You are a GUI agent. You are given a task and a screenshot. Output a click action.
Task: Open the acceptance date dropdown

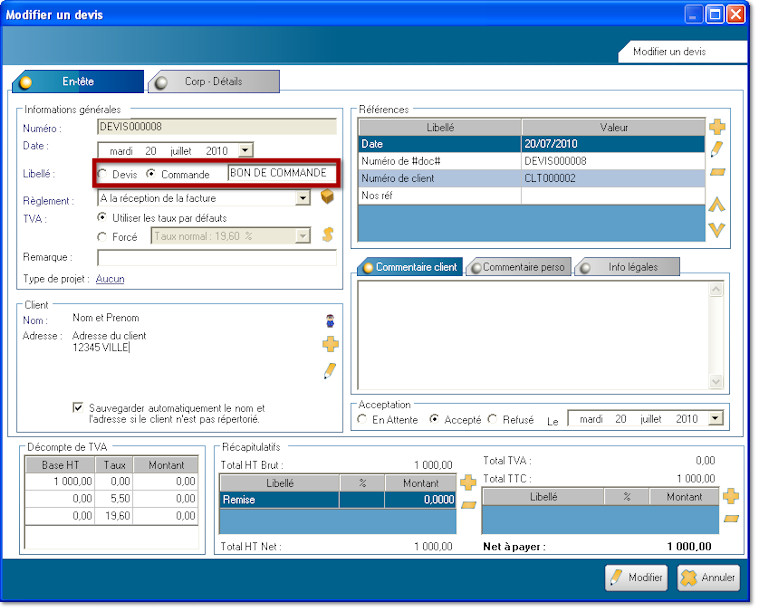click(715, 419)
